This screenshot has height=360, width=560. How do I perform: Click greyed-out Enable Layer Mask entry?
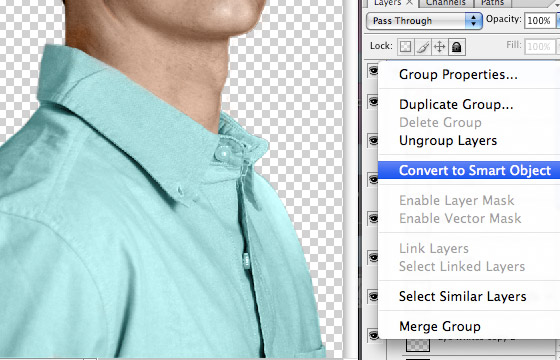(x=469, y=201)
